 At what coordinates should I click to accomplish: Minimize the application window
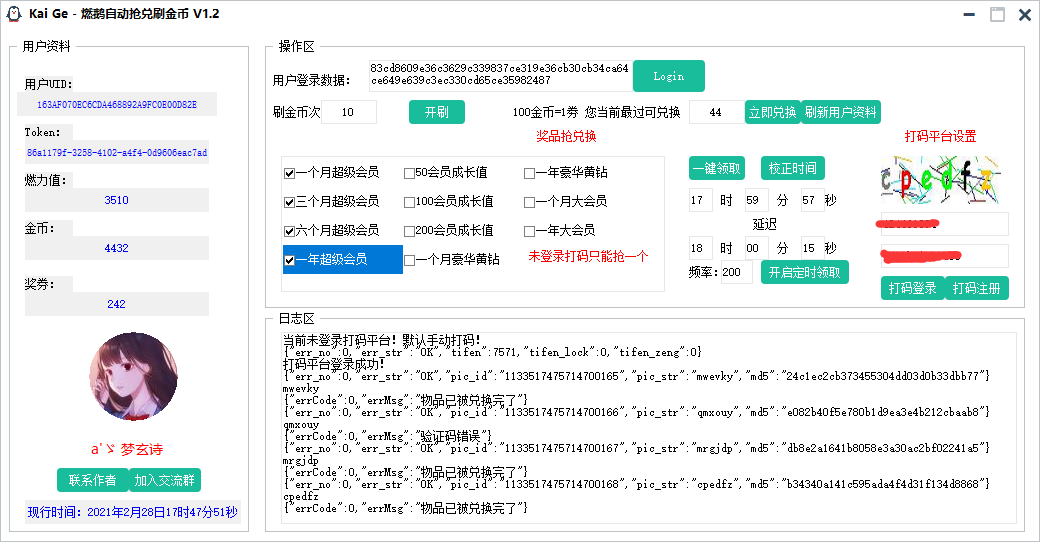click(969, 14)
